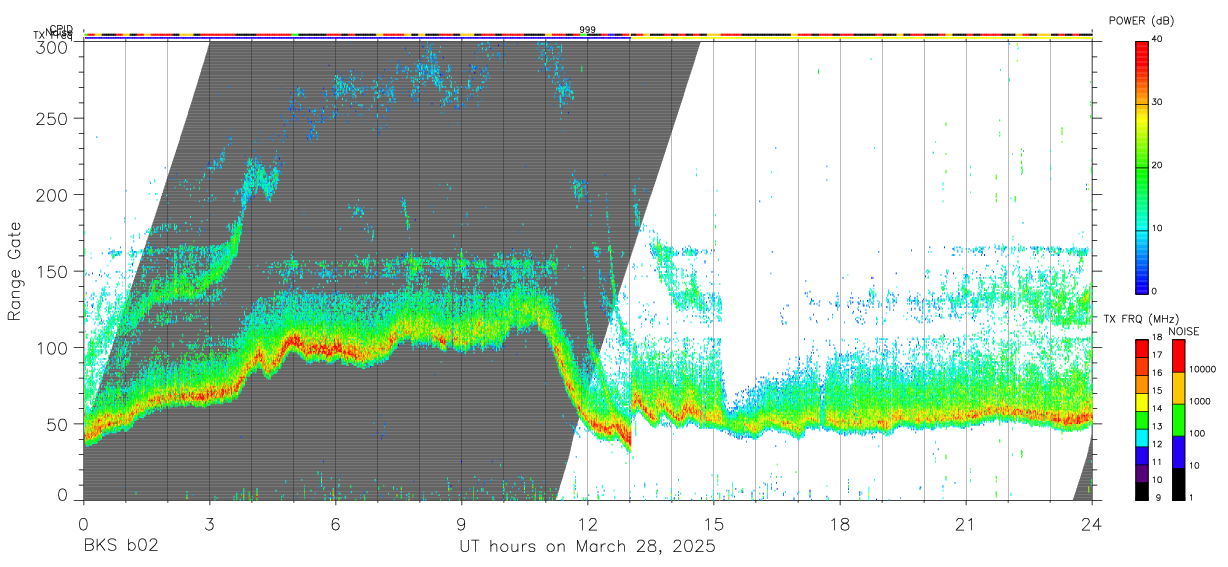Click the 3 tick label on the UT hours axis
The image size is (1228, 567).
pyautogui.click(x=209, y=524)
